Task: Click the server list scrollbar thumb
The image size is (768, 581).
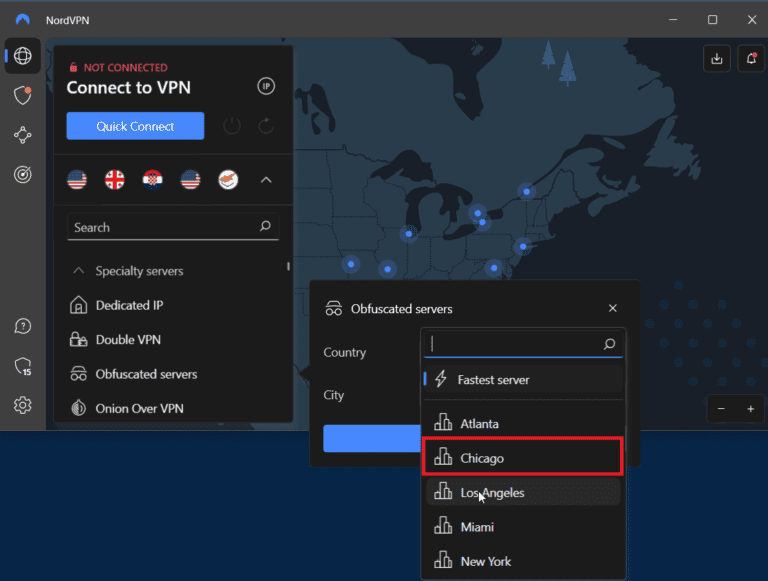Action: click(x=288, y=266)
